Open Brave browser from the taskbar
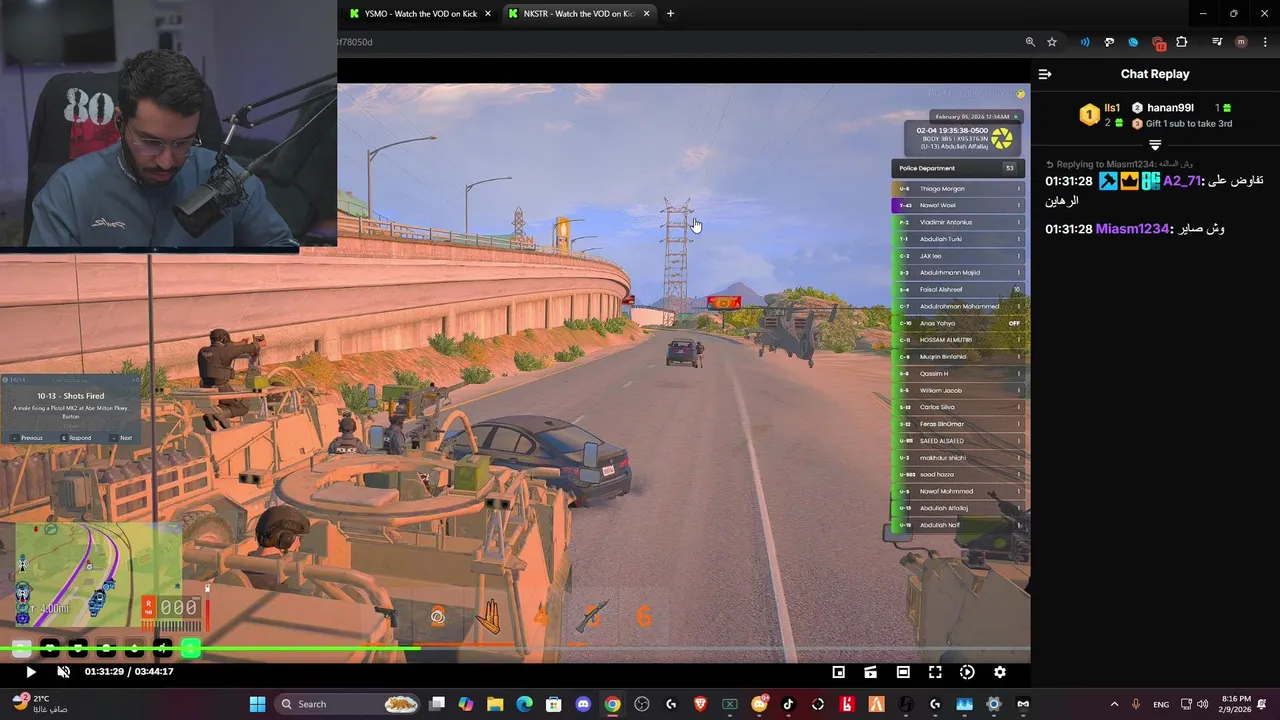Screen dimensions: 1280x720 [700, 704]
